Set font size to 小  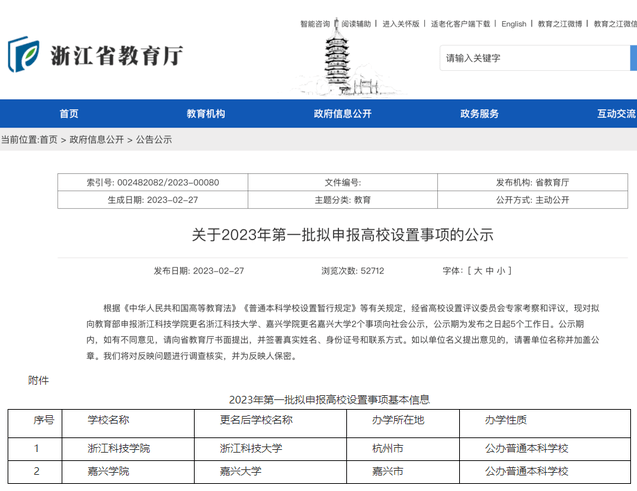pos(502,271)
